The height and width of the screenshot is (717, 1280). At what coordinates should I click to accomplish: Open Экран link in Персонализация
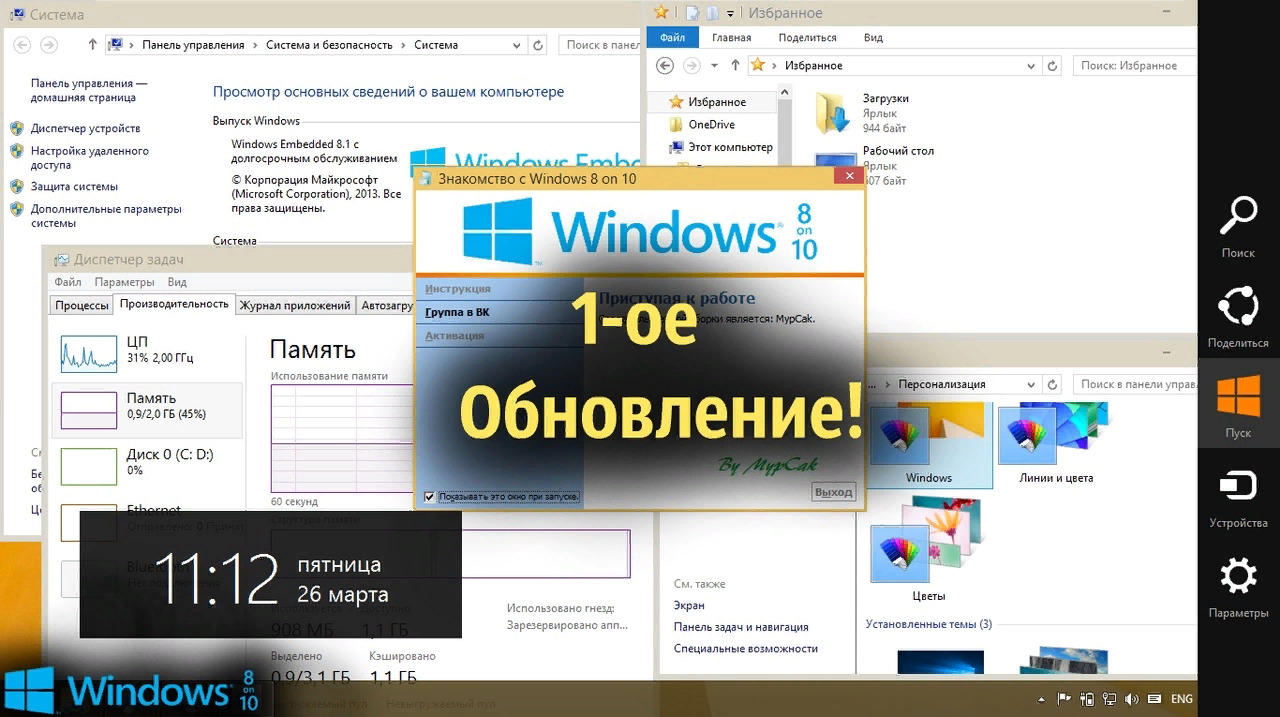point(689,605)
